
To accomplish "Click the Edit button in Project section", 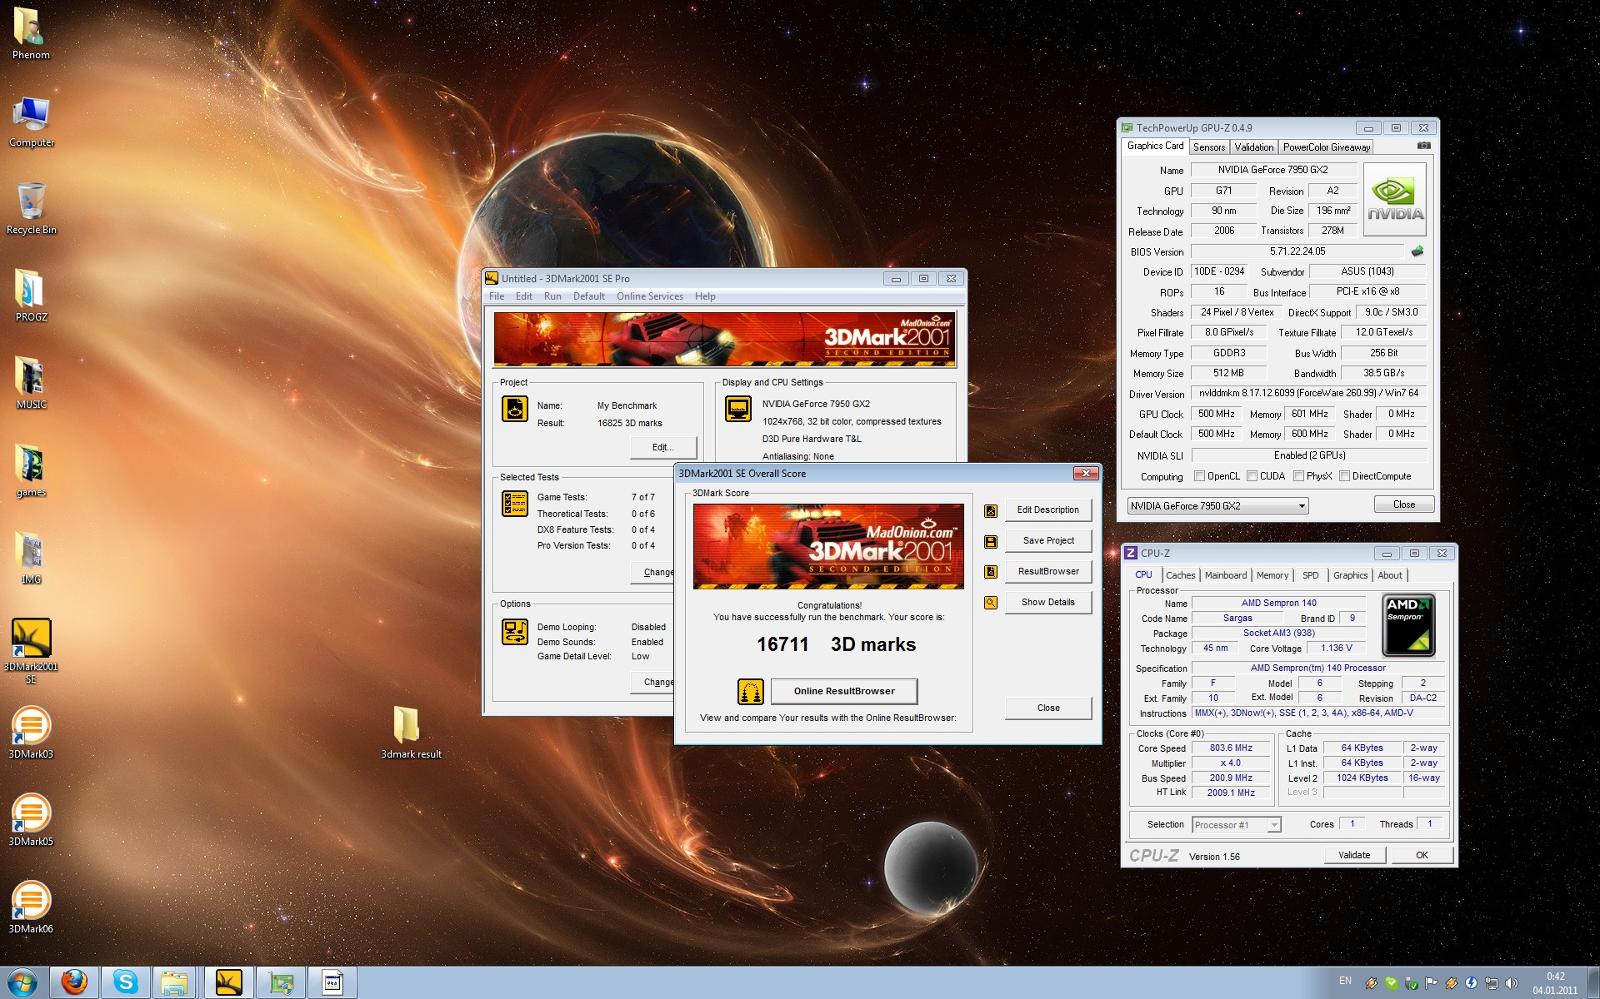I will tap(663, 447).
